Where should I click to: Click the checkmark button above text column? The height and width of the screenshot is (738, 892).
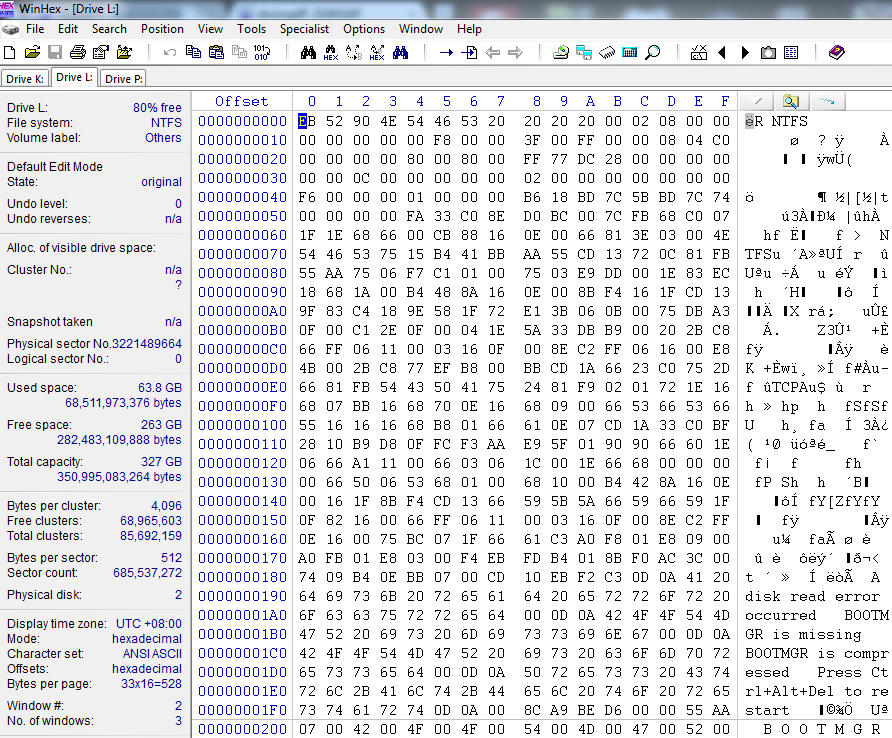pos(757,101)
